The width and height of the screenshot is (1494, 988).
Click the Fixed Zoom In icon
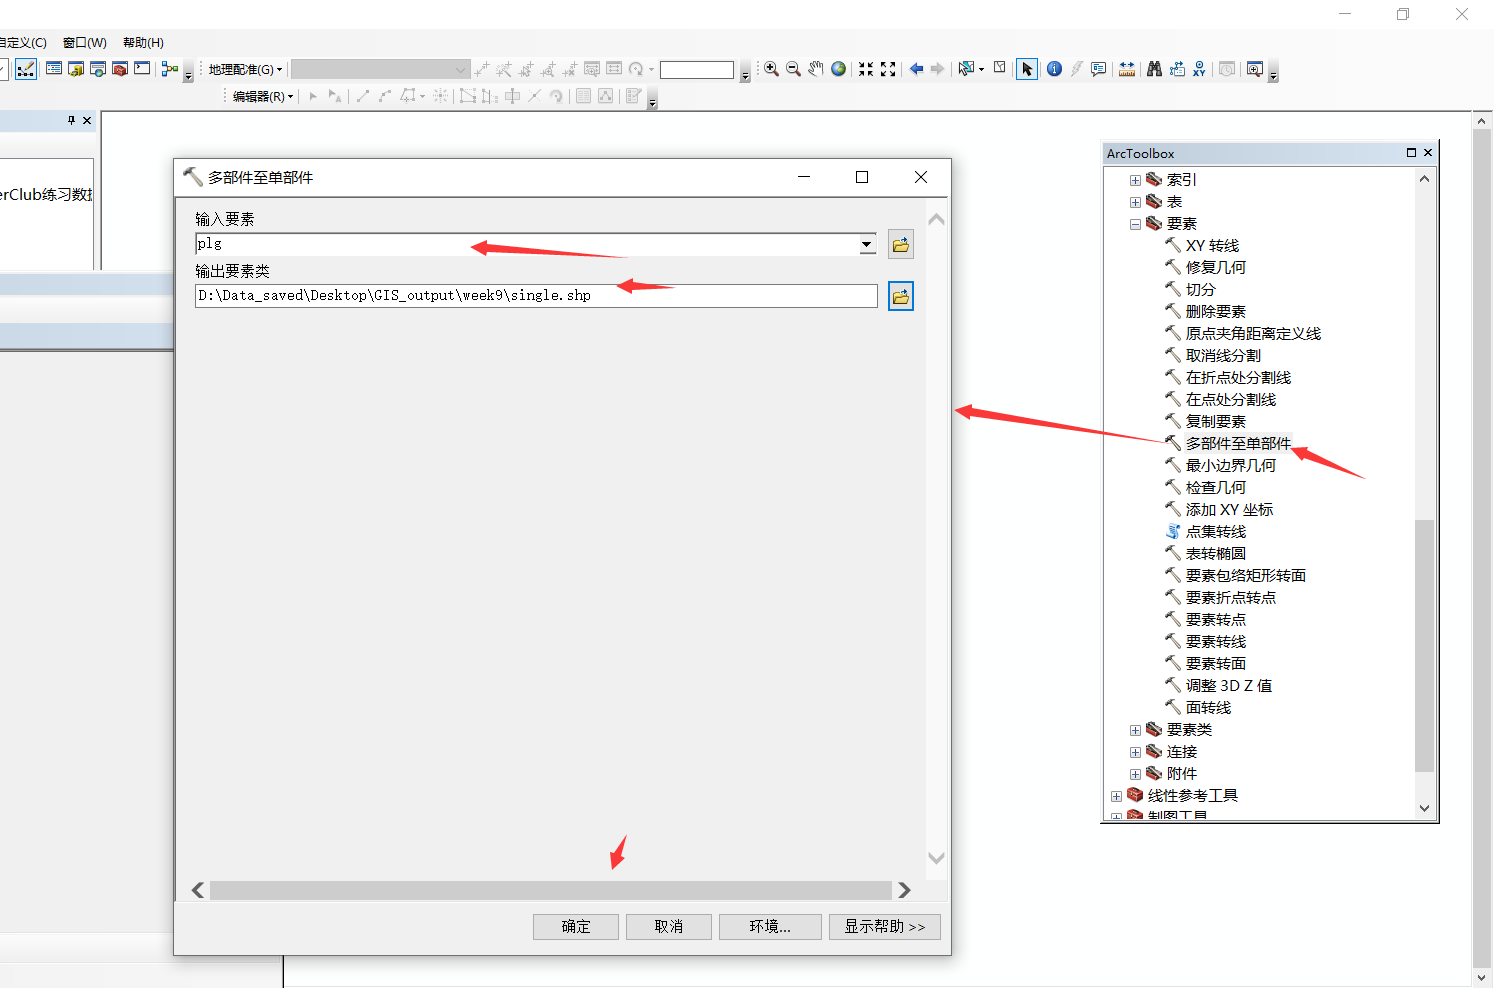[x=866, y=69]
